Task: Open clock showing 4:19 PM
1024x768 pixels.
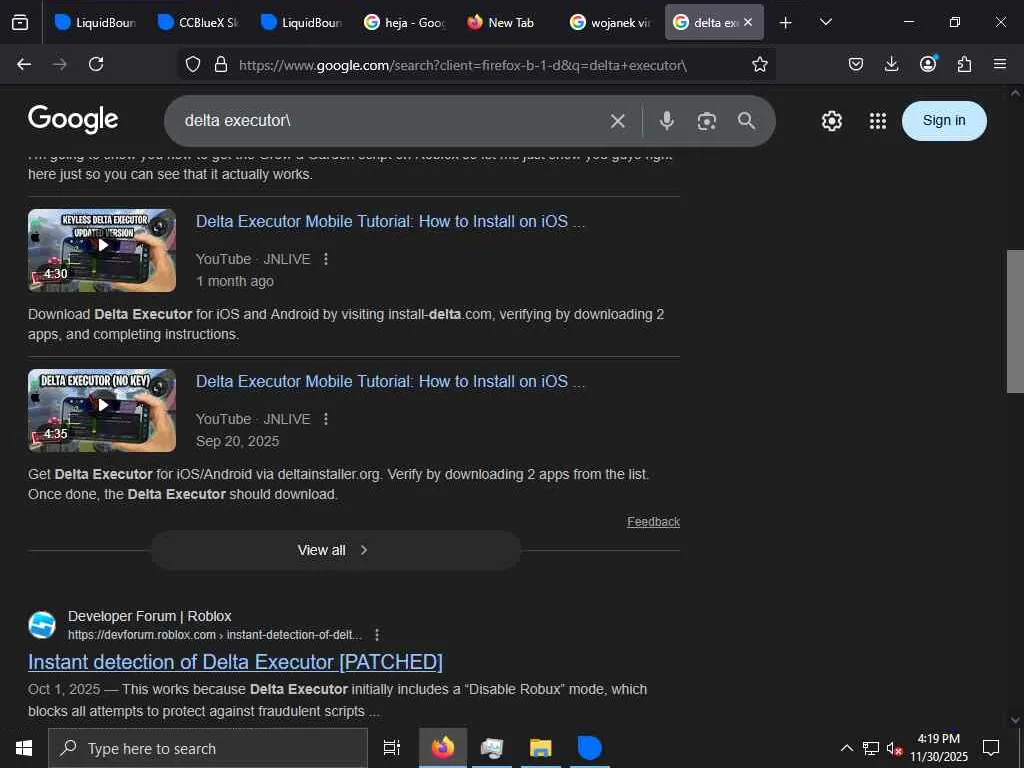Action: pyautogui.click(x=938, y=748)
